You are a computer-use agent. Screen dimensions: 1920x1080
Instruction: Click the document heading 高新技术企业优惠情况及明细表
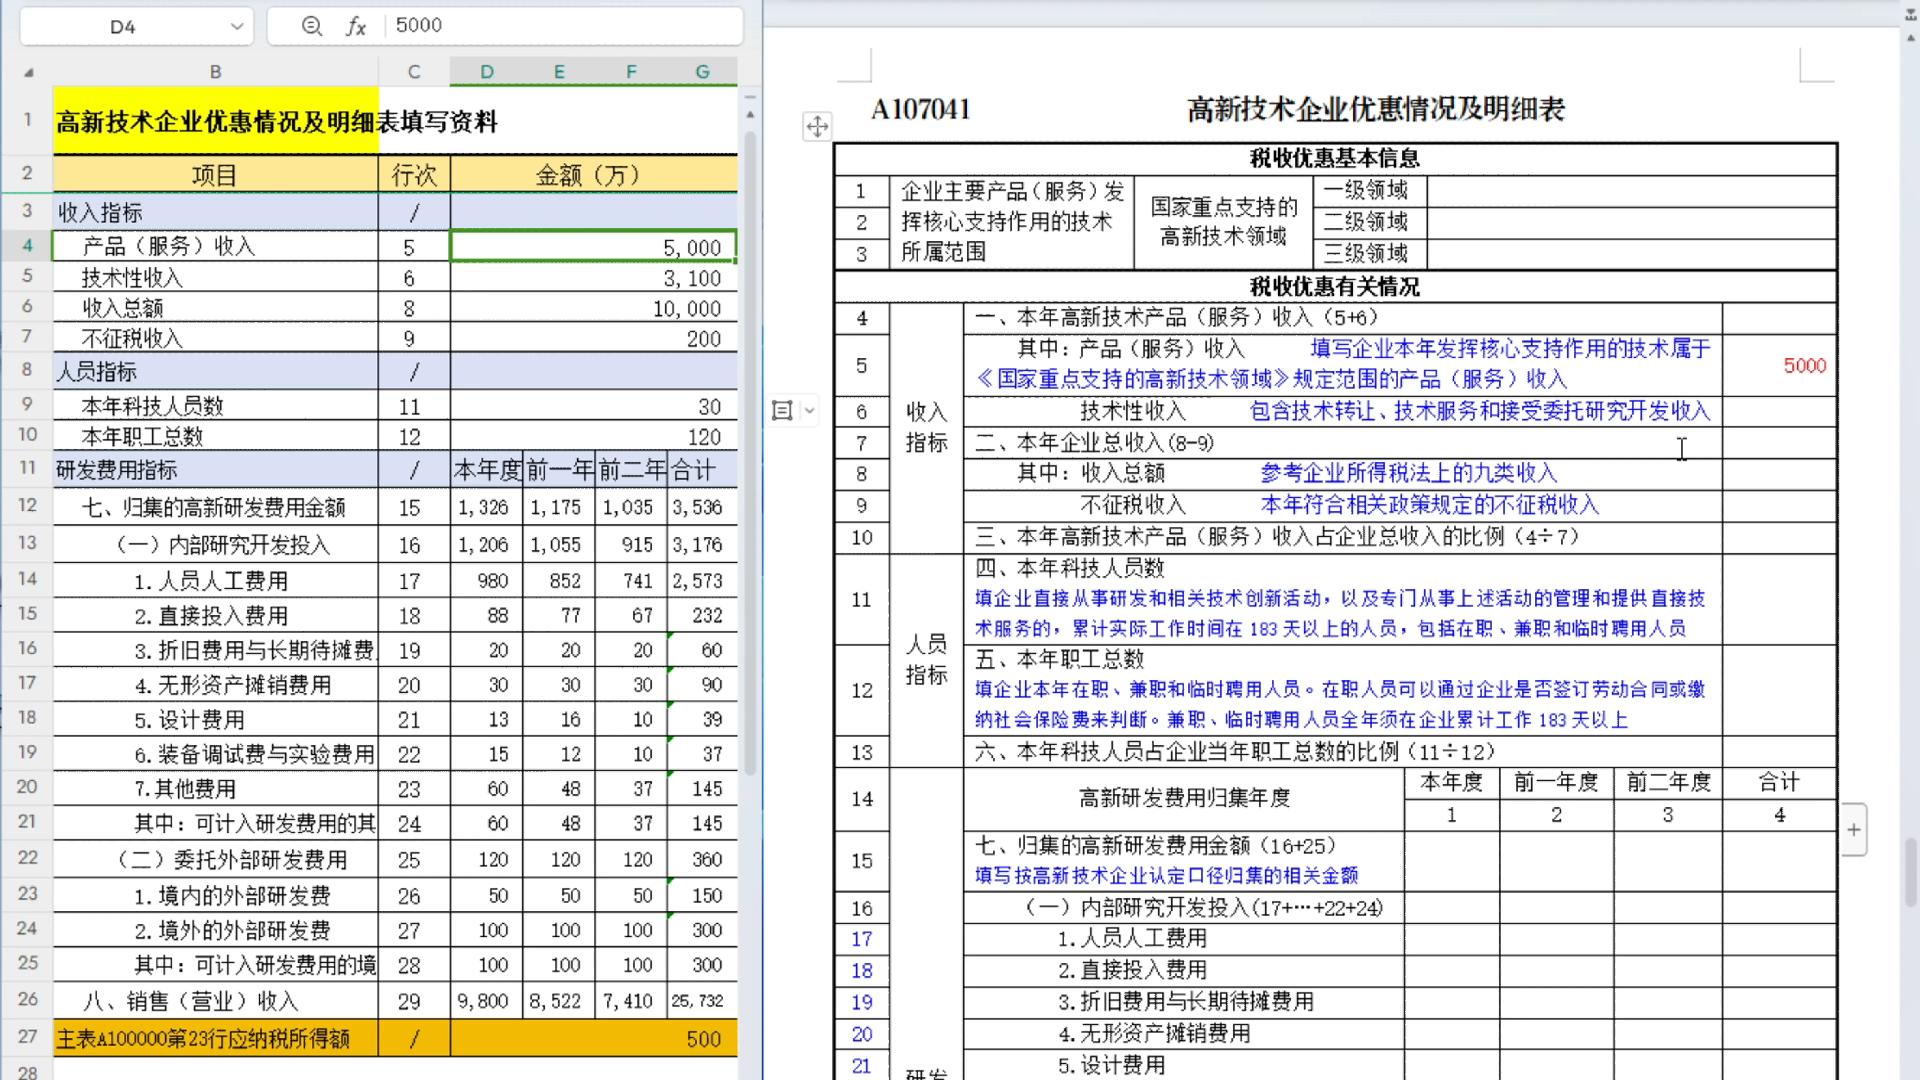click(1375, 109)
